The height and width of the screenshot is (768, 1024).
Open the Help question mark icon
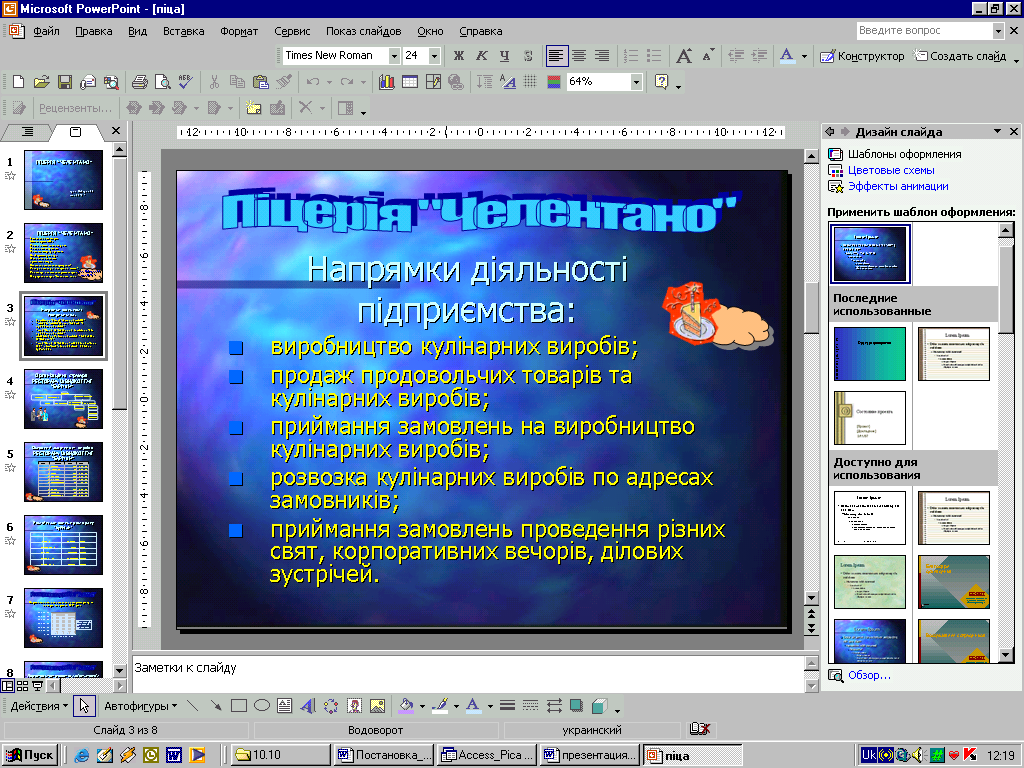point(662,82)
